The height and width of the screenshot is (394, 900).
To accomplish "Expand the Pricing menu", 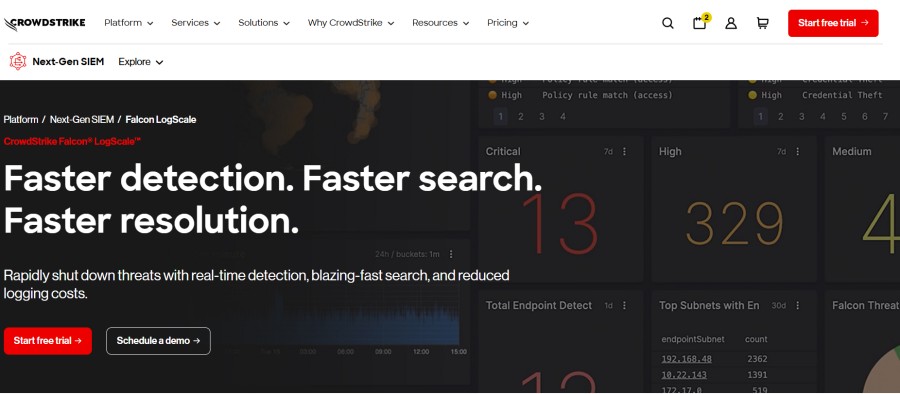I will 508,23.
